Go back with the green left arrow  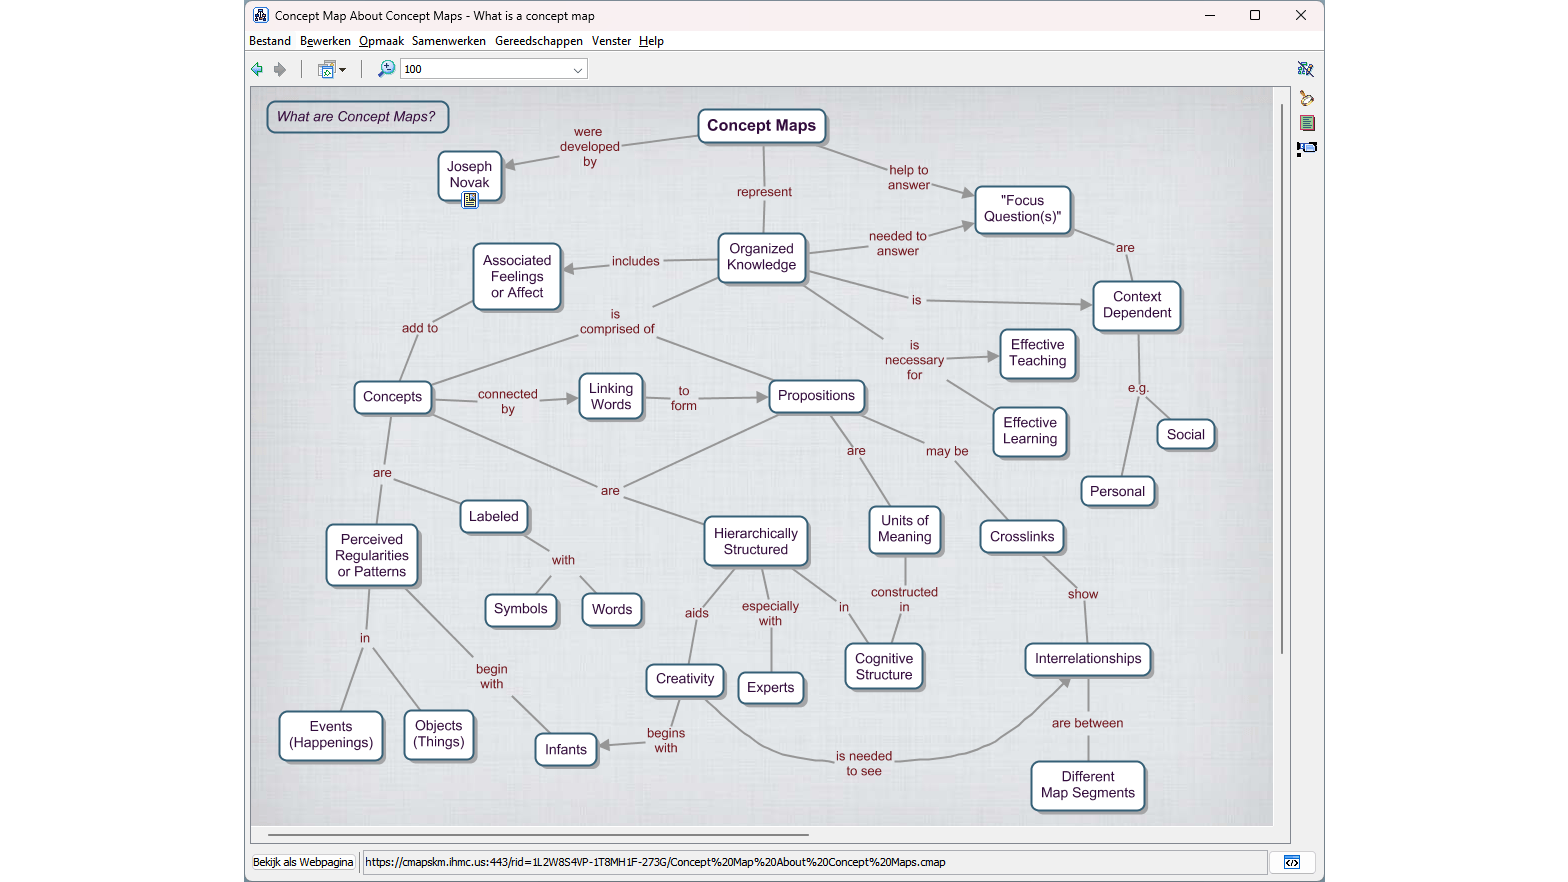(x=257, y=69)
